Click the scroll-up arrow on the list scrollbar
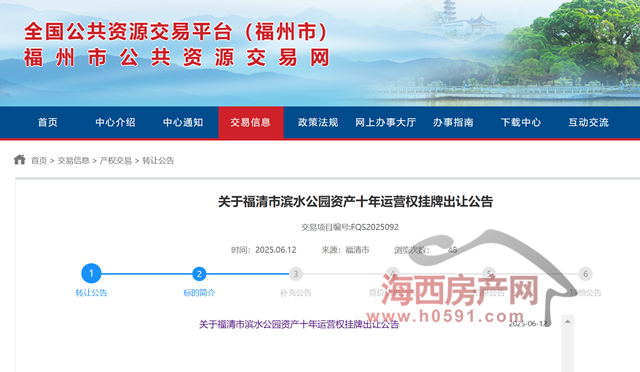This screenshot has height=372, width=640. click(567, 322)
